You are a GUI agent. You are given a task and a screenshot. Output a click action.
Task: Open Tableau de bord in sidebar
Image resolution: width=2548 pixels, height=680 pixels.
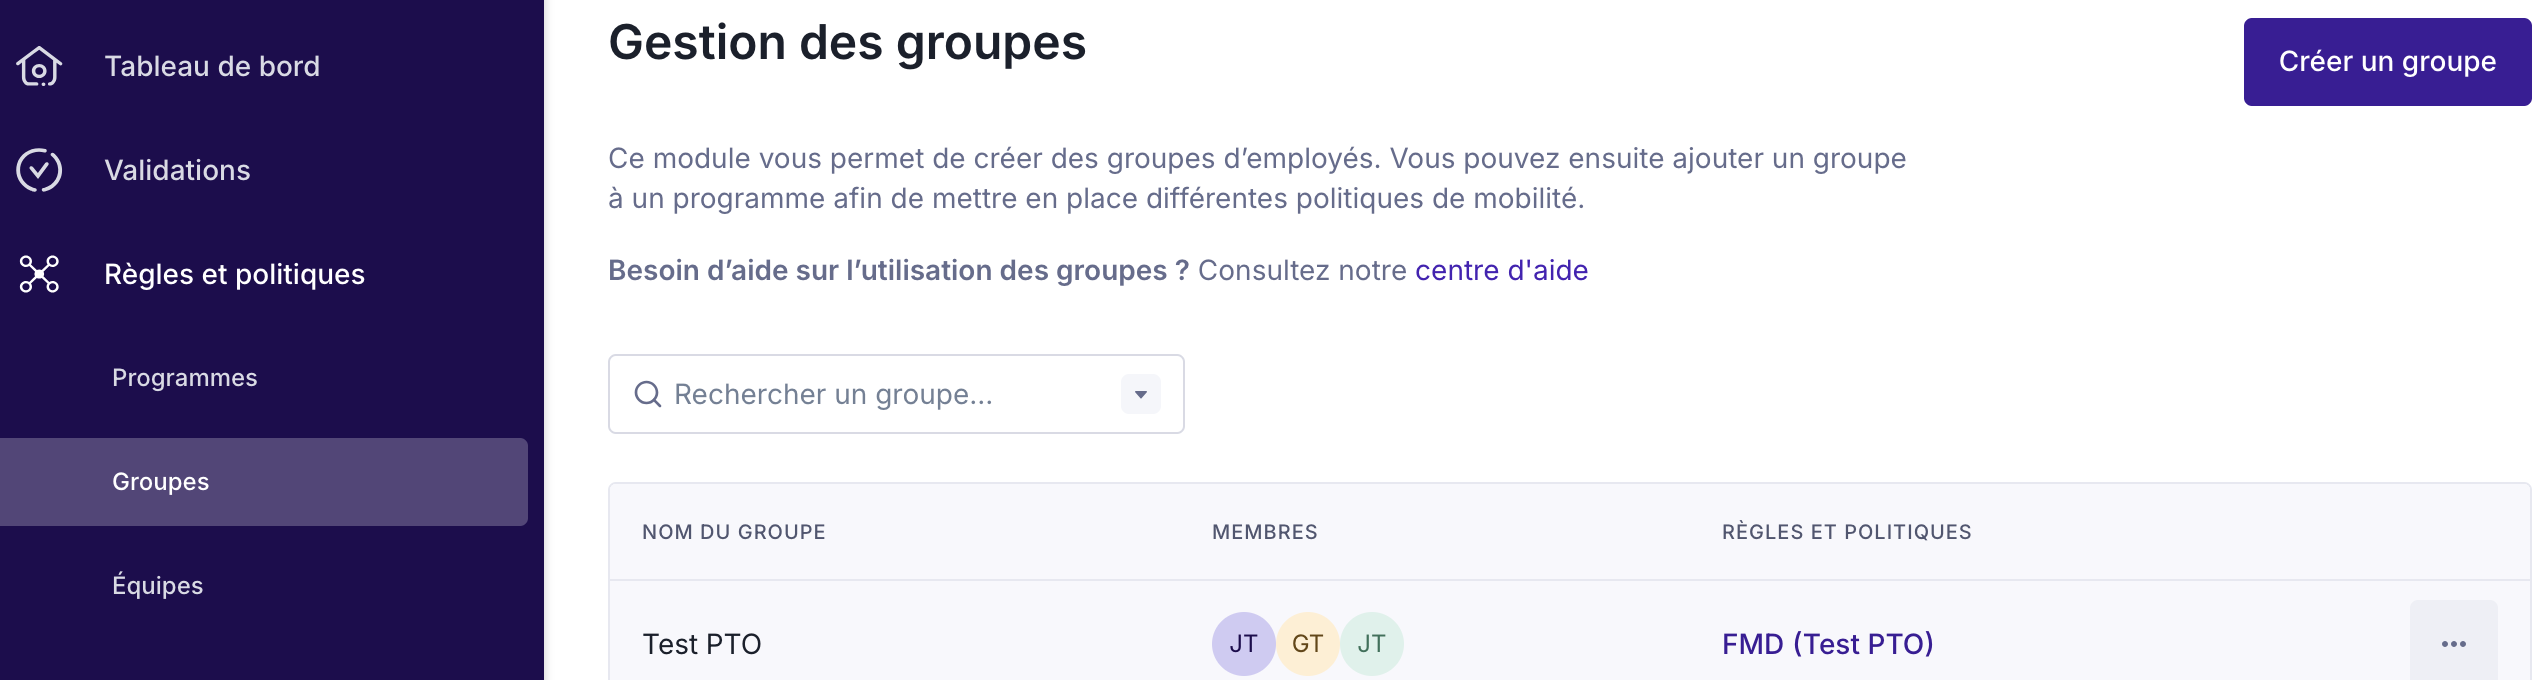coord(212,67)
